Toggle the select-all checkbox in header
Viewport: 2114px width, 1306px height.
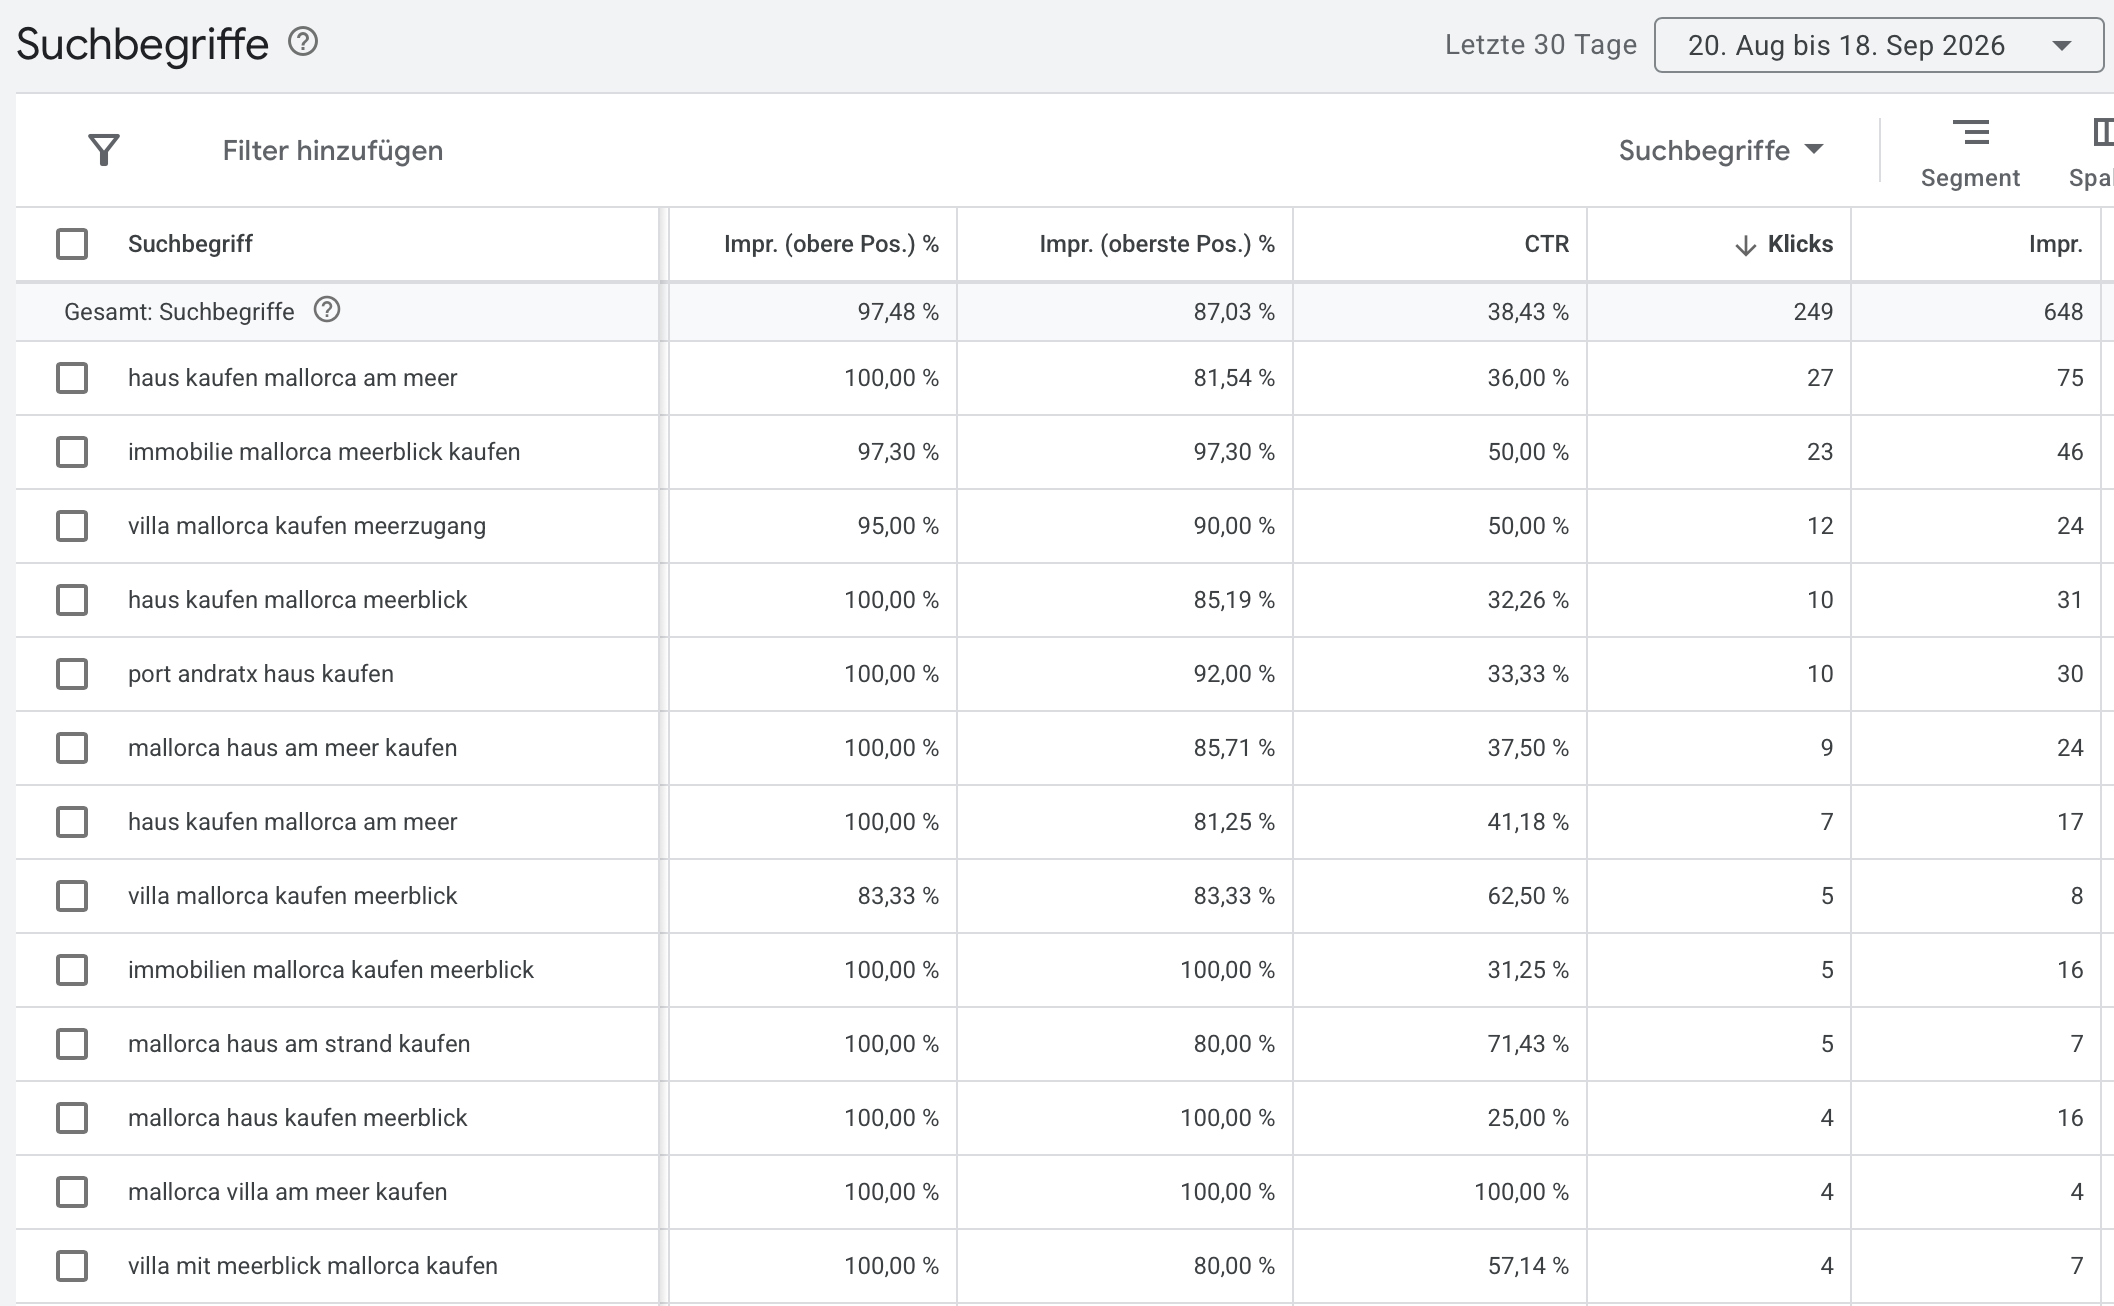(x=72, y=244)
